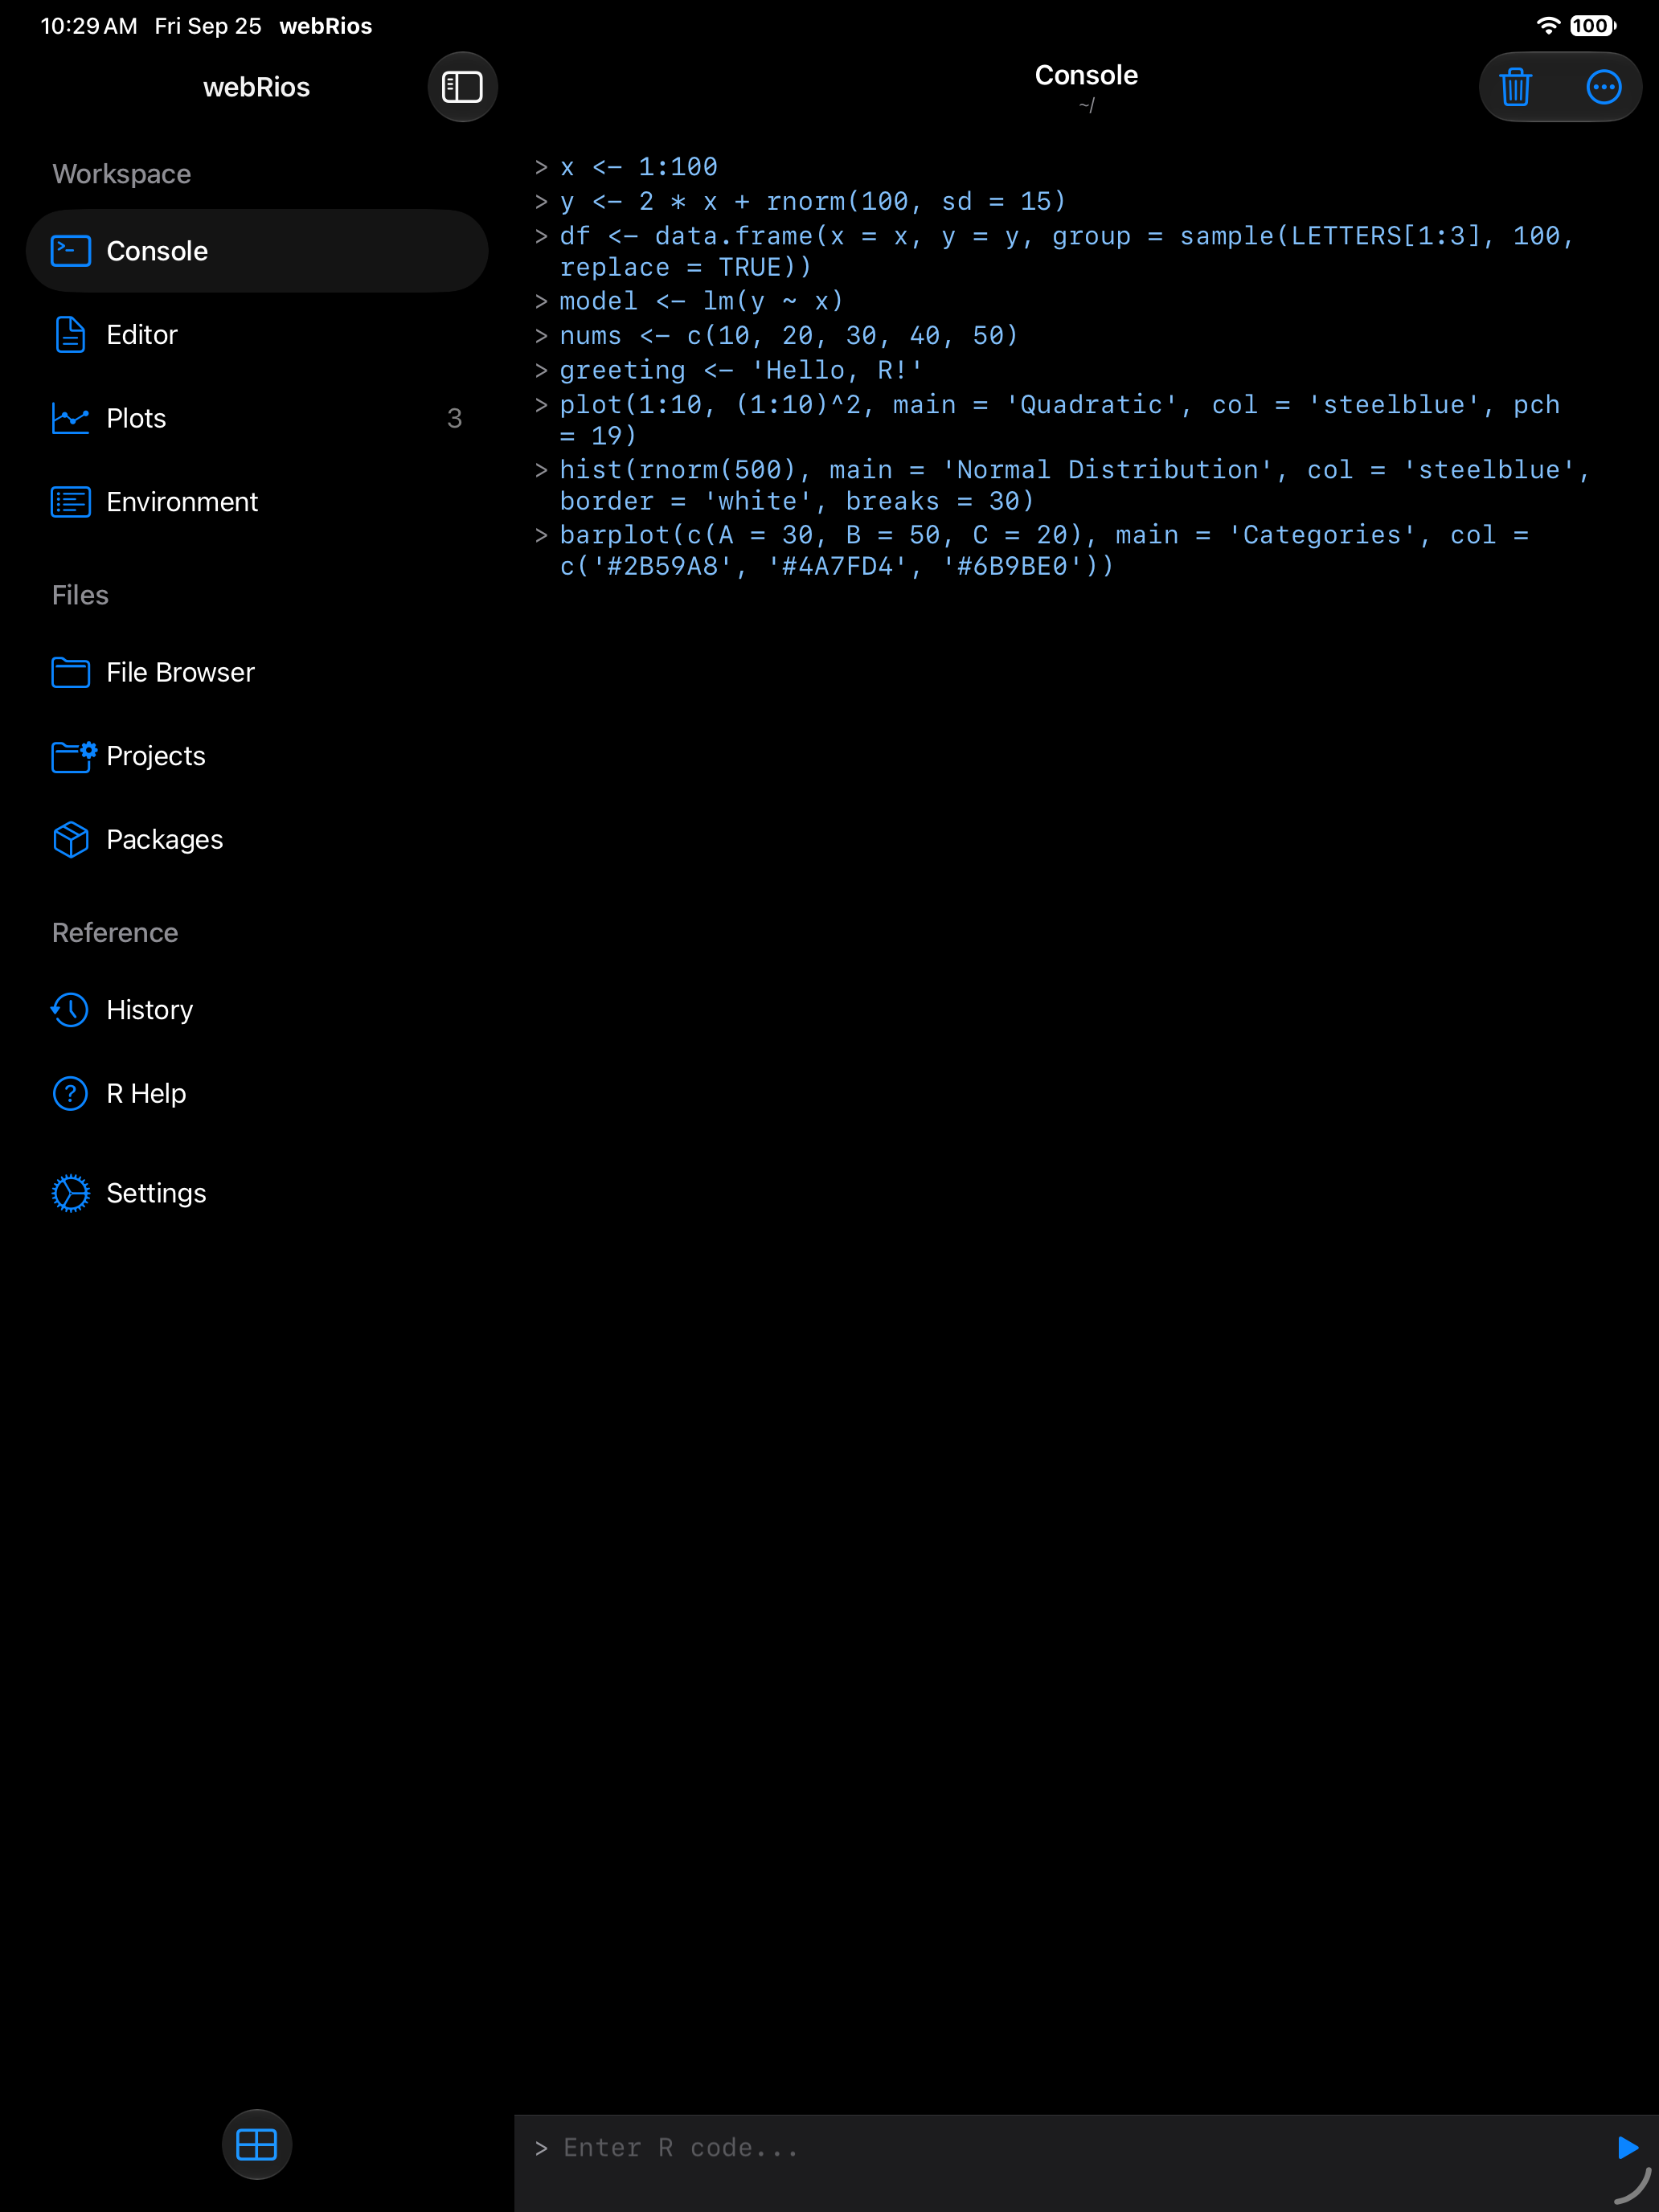Click the plot 'Quadratic' command line
The width and height of the screenshot is (1659, 2212).
tap(1060, 420)
